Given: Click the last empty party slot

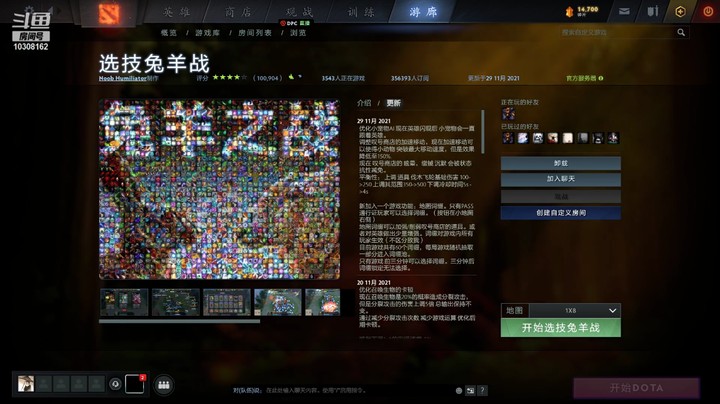Looking at the screenshot, I should tap(96, 384).
